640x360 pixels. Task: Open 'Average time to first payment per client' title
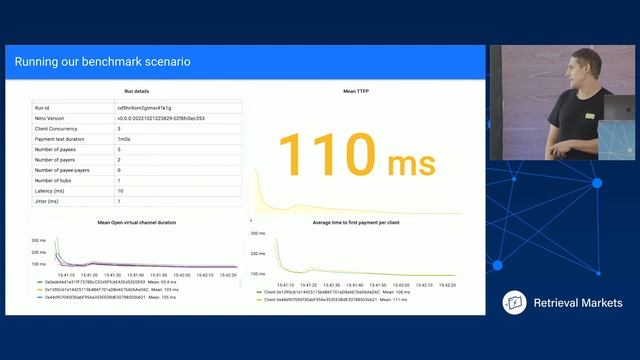tap(356, 222)
